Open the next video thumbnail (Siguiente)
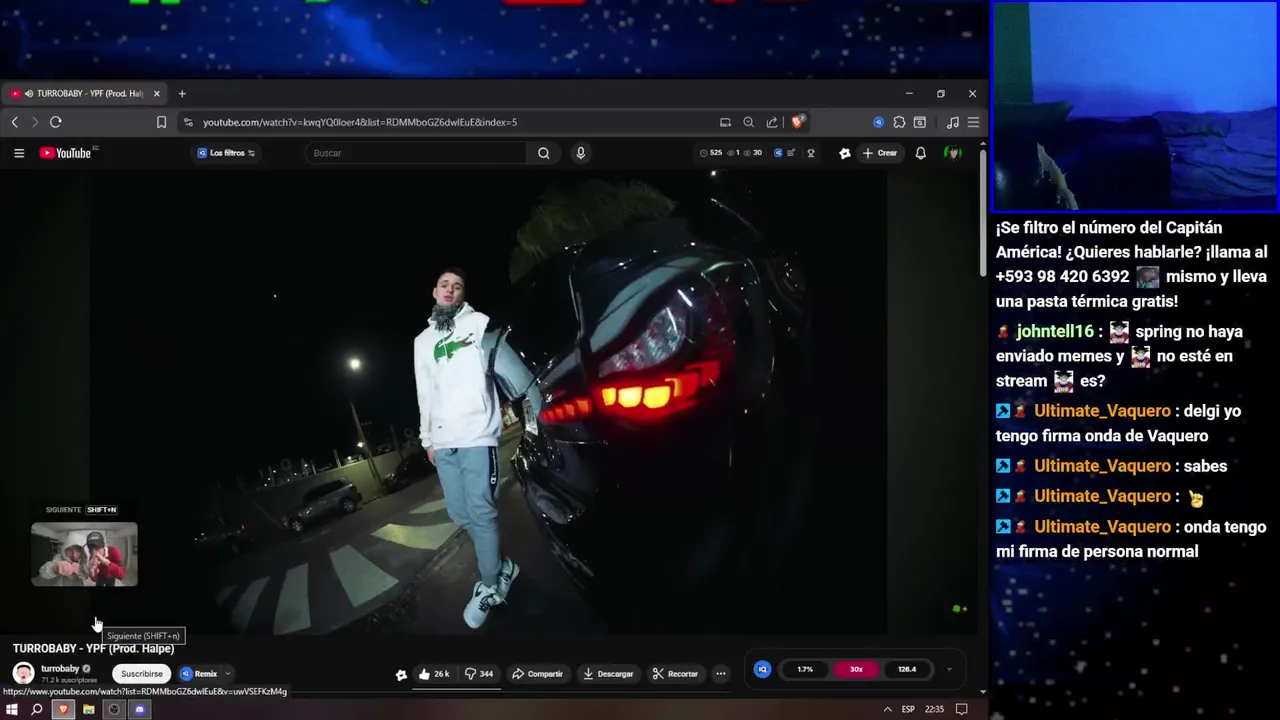The image size is (1280, 720). point(84,554)
